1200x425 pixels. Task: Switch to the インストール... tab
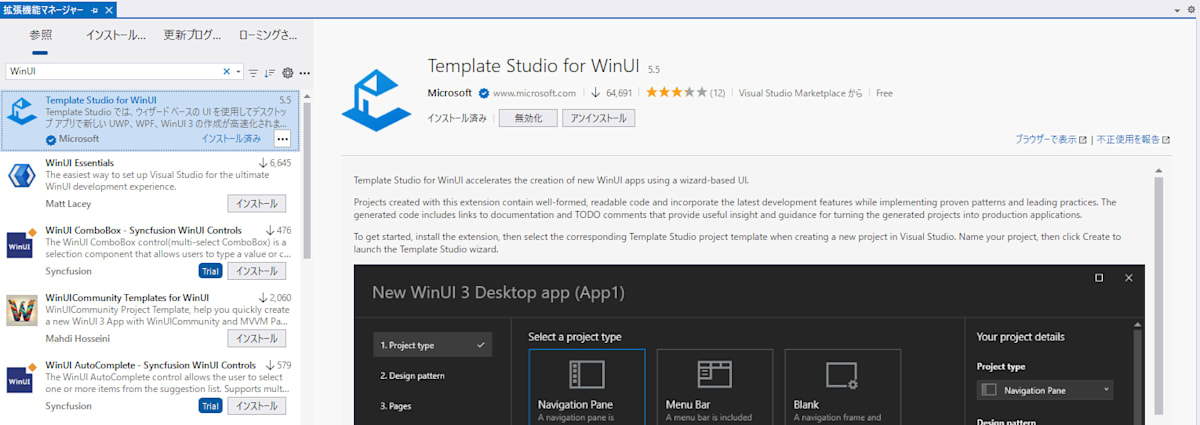pyautogui.click(x=116, y=35)
